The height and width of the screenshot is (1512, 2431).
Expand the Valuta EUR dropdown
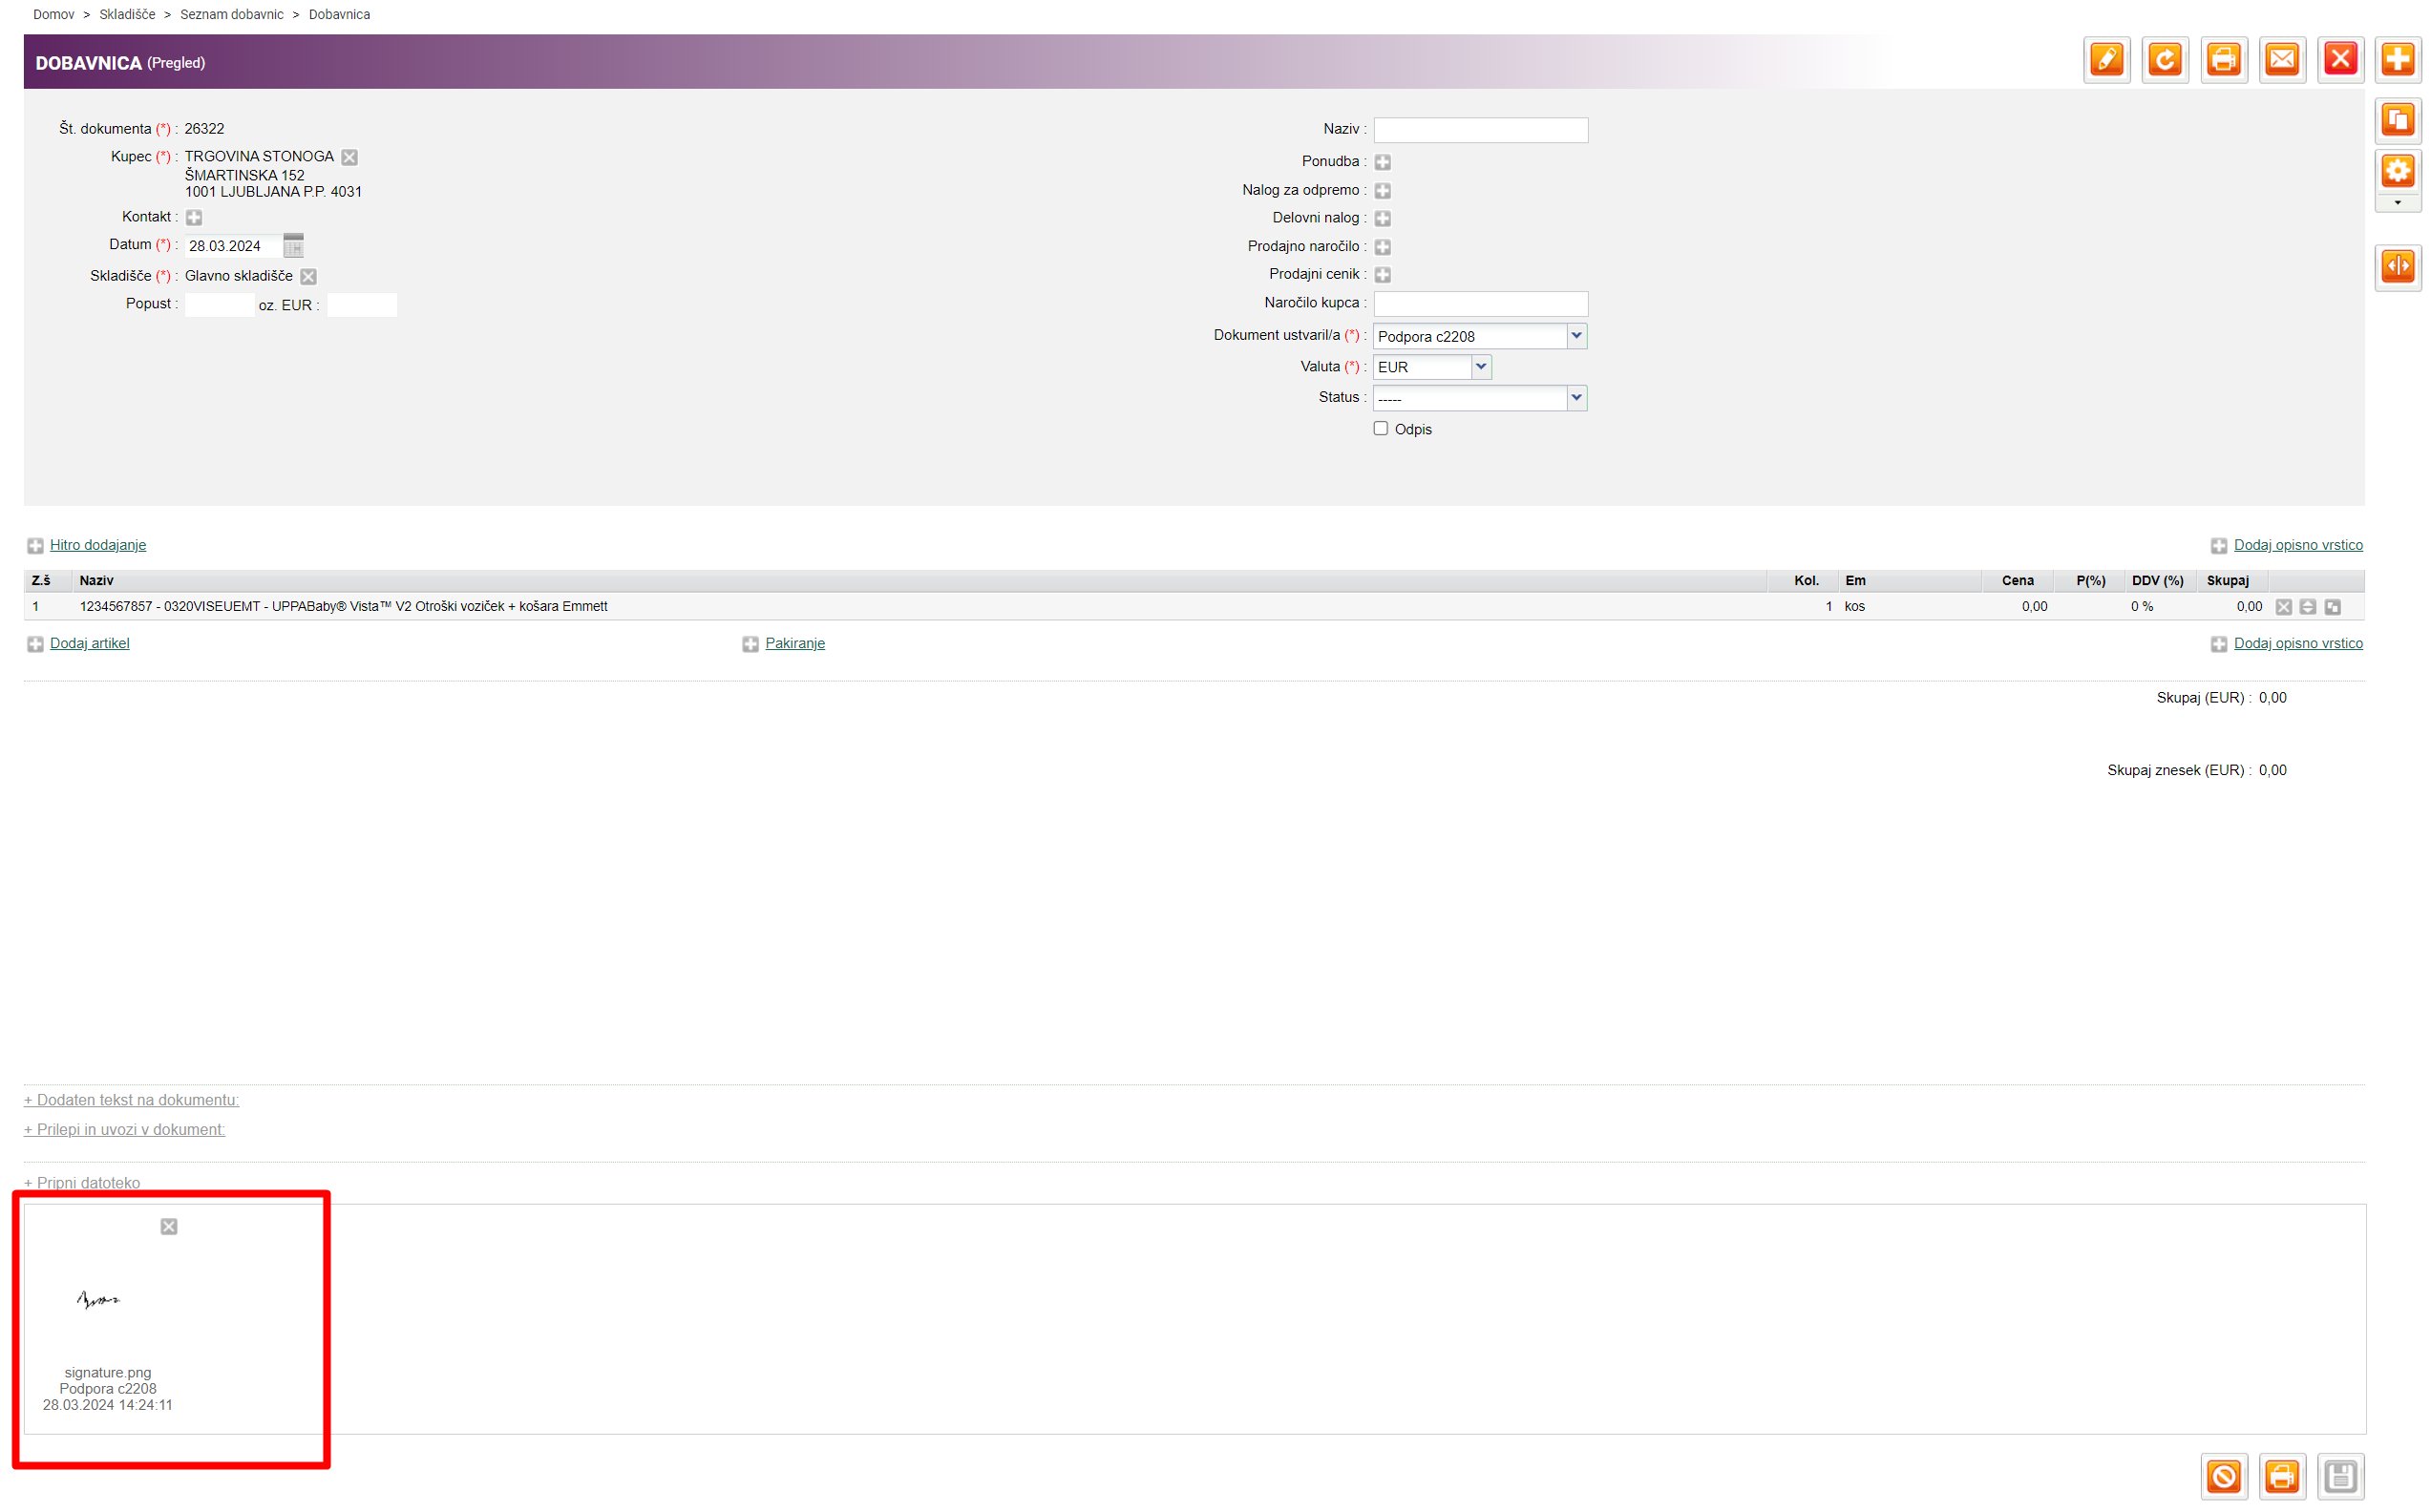click(x=1481, y=367)
